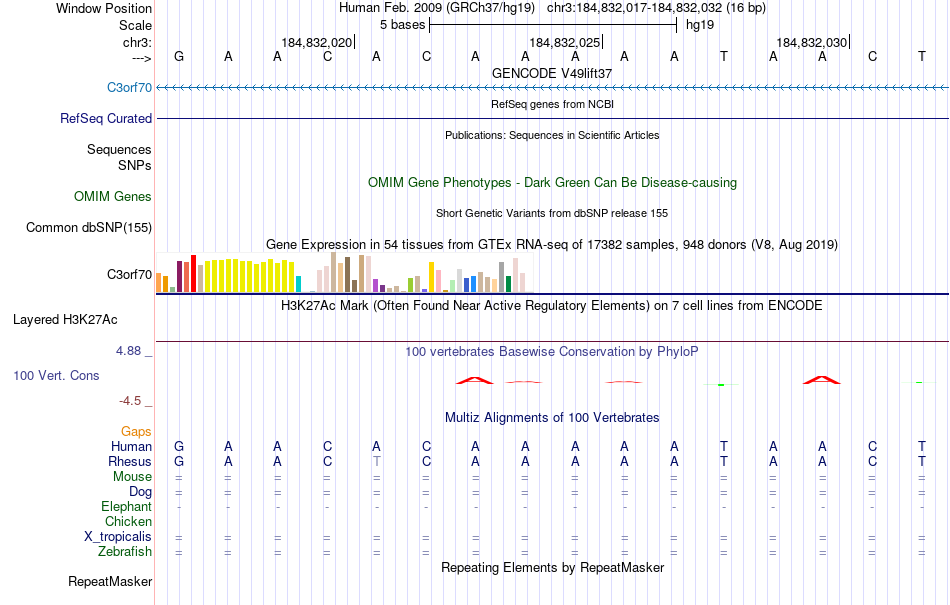Screen dimensions: 950x605
Task: Open the GTEx Gene Expression track title
Action: click(x=552, y=245)
